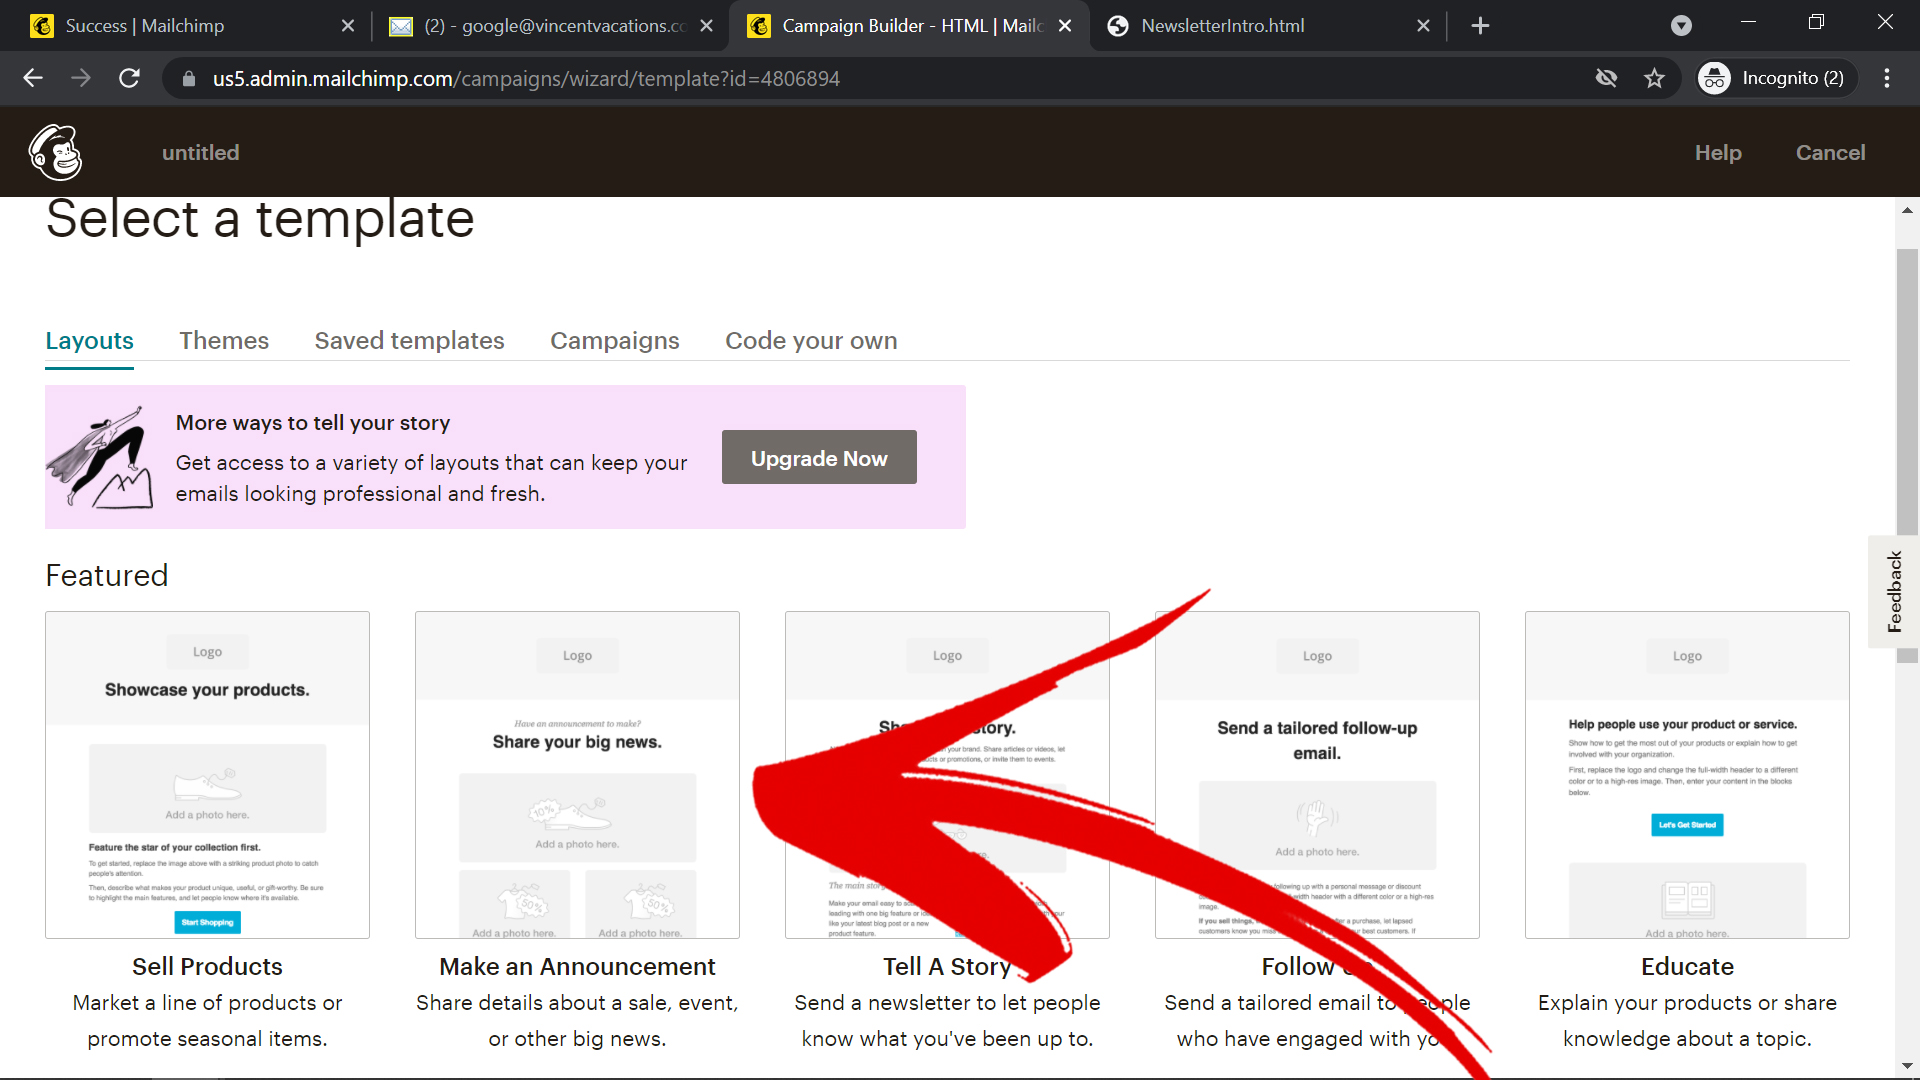Close the Success | Mailchimp tab

pyautogui.click(x=348, y=26)
